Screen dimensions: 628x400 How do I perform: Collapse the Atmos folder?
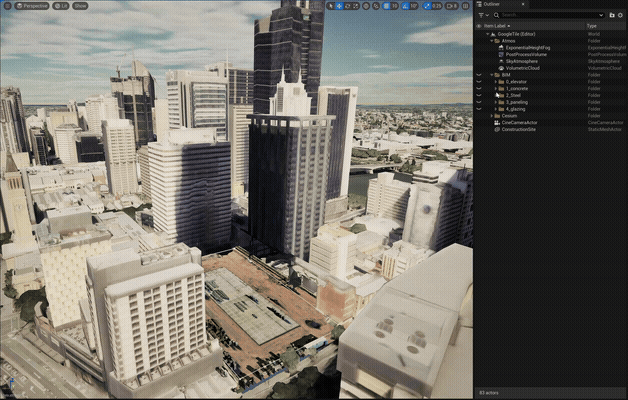492,41
